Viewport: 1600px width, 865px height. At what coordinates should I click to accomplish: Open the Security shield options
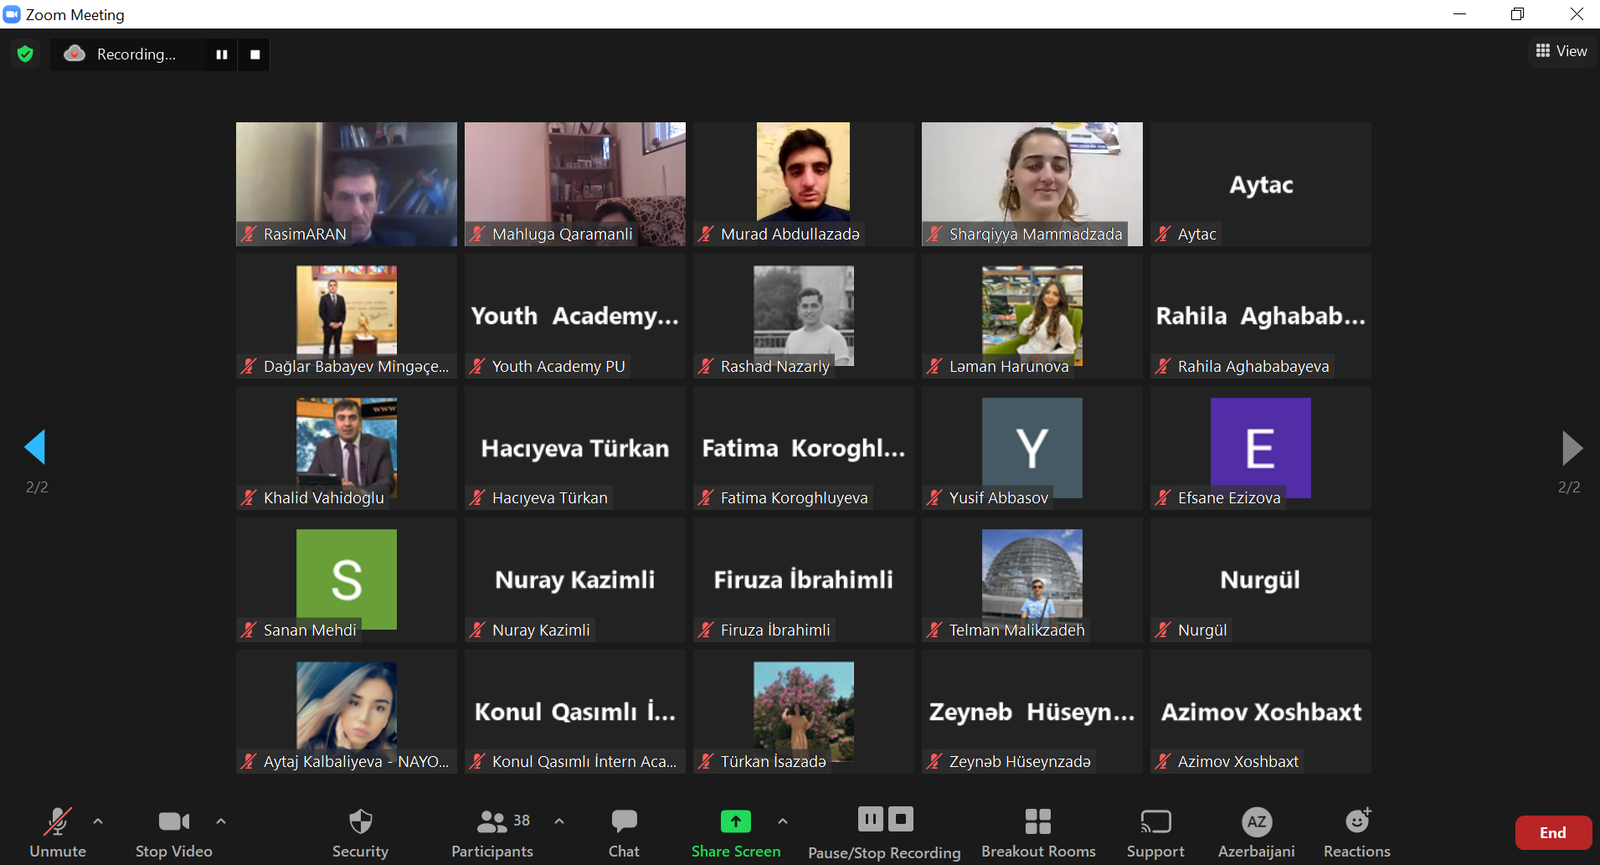click(x=360, y=832)
